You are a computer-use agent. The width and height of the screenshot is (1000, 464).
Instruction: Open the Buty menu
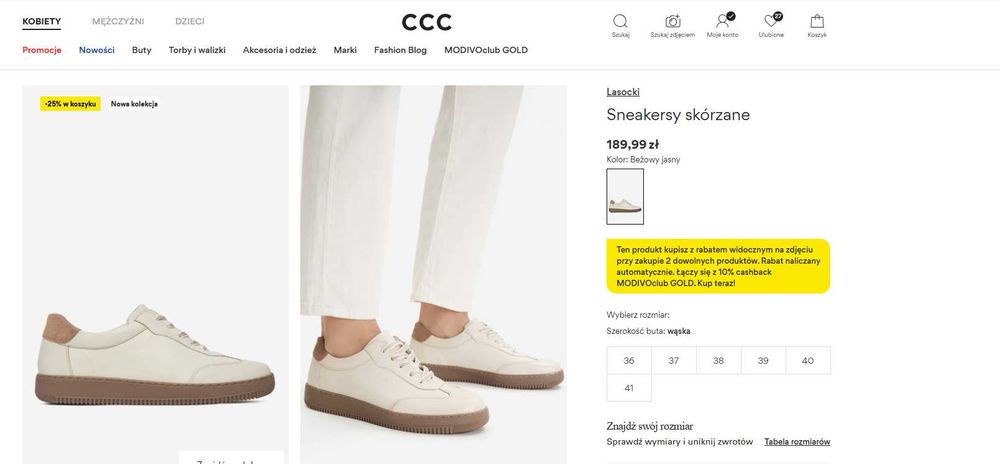[142, 50]
